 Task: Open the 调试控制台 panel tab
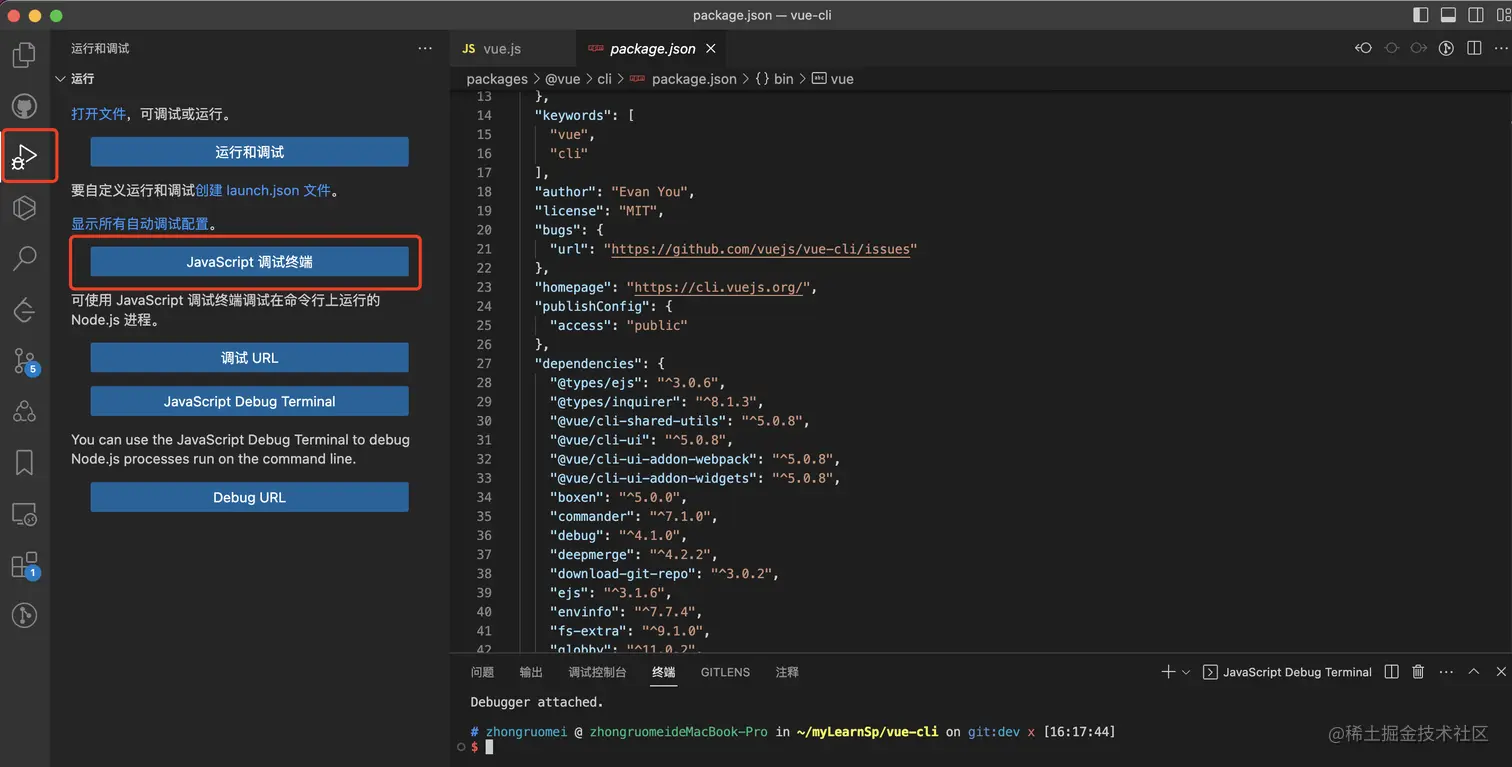597,672
